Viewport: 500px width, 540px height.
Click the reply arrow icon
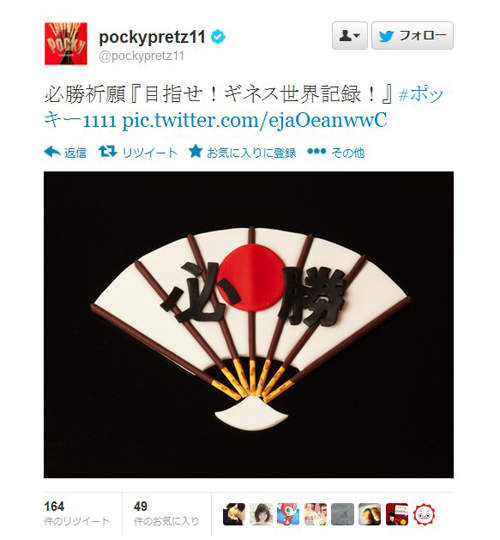(x=52, y=152)
